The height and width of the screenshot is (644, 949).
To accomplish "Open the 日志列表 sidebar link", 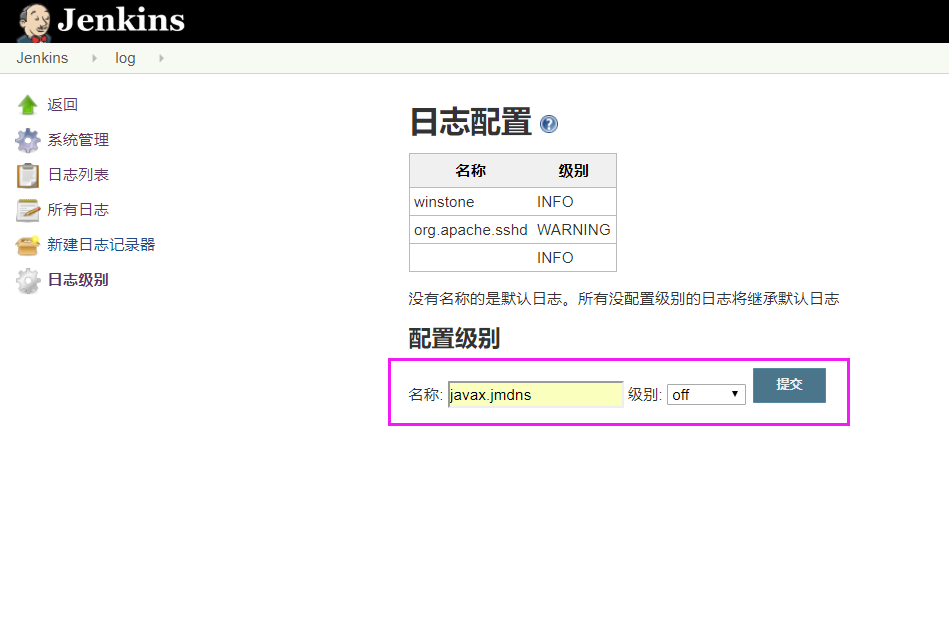I will pos(78,175).
